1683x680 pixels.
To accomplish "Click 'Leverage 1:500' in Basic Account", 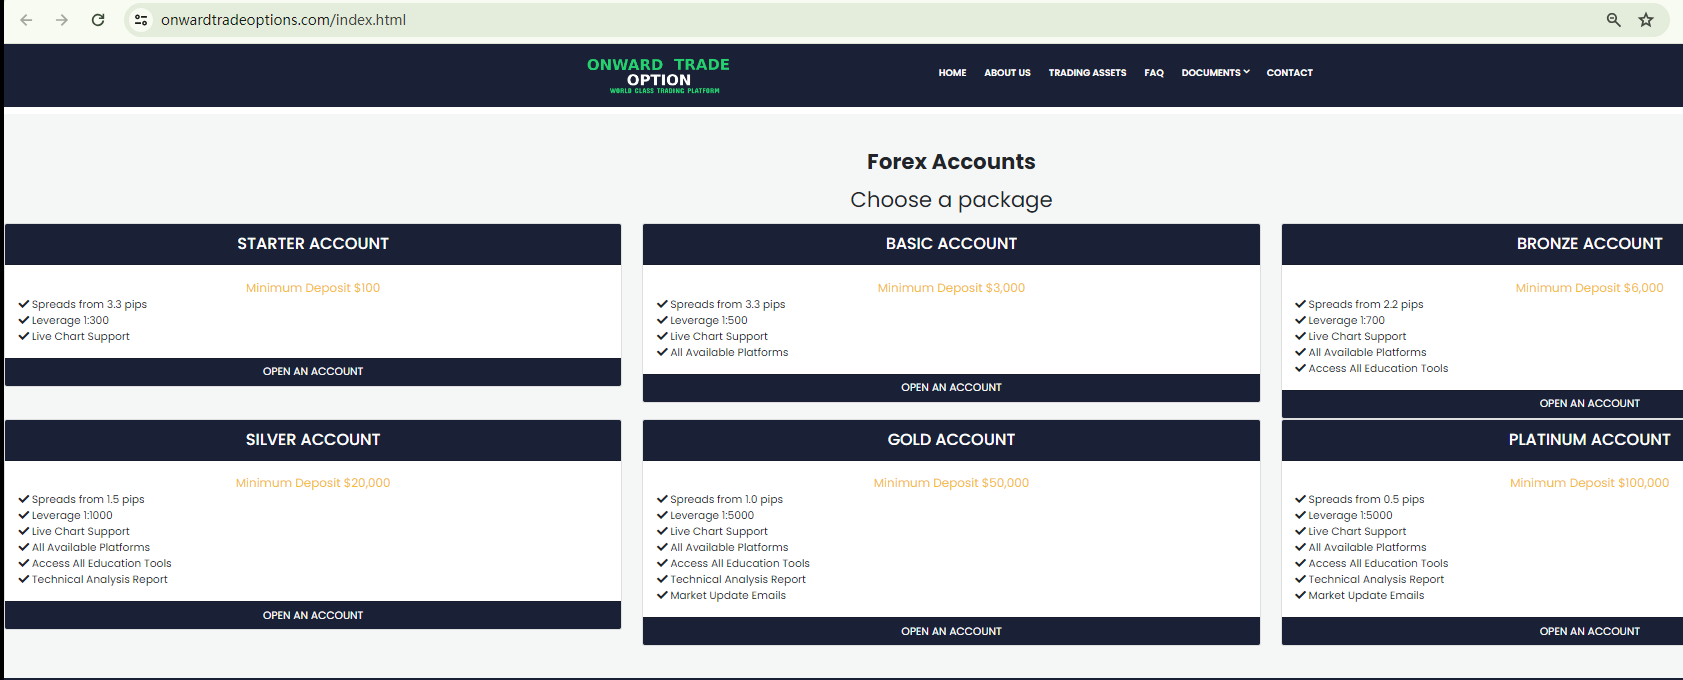I will (709, 321).
